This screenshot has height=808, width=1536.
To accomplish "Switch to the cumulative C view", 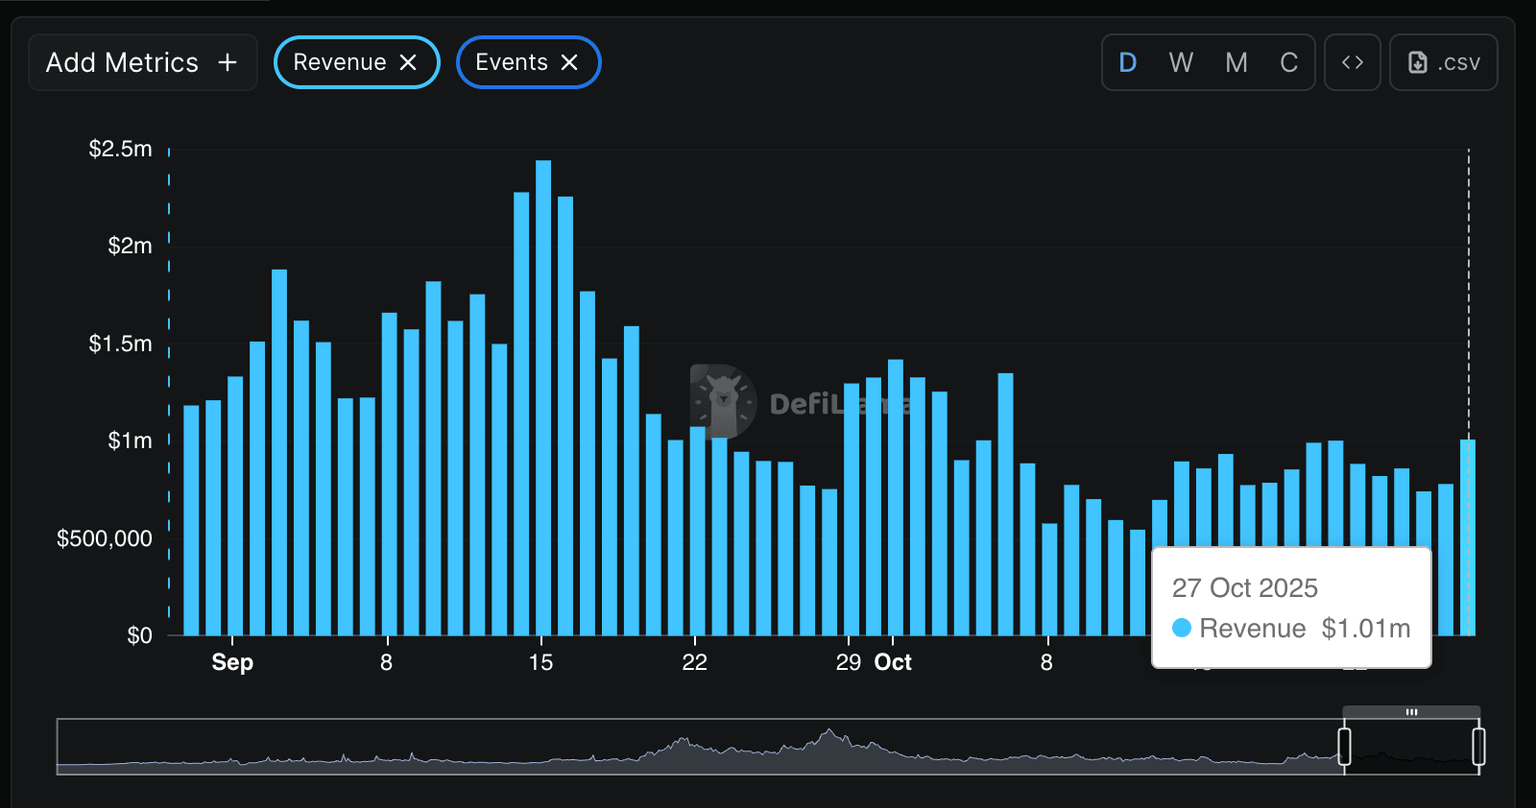I will click(1289, 63).
